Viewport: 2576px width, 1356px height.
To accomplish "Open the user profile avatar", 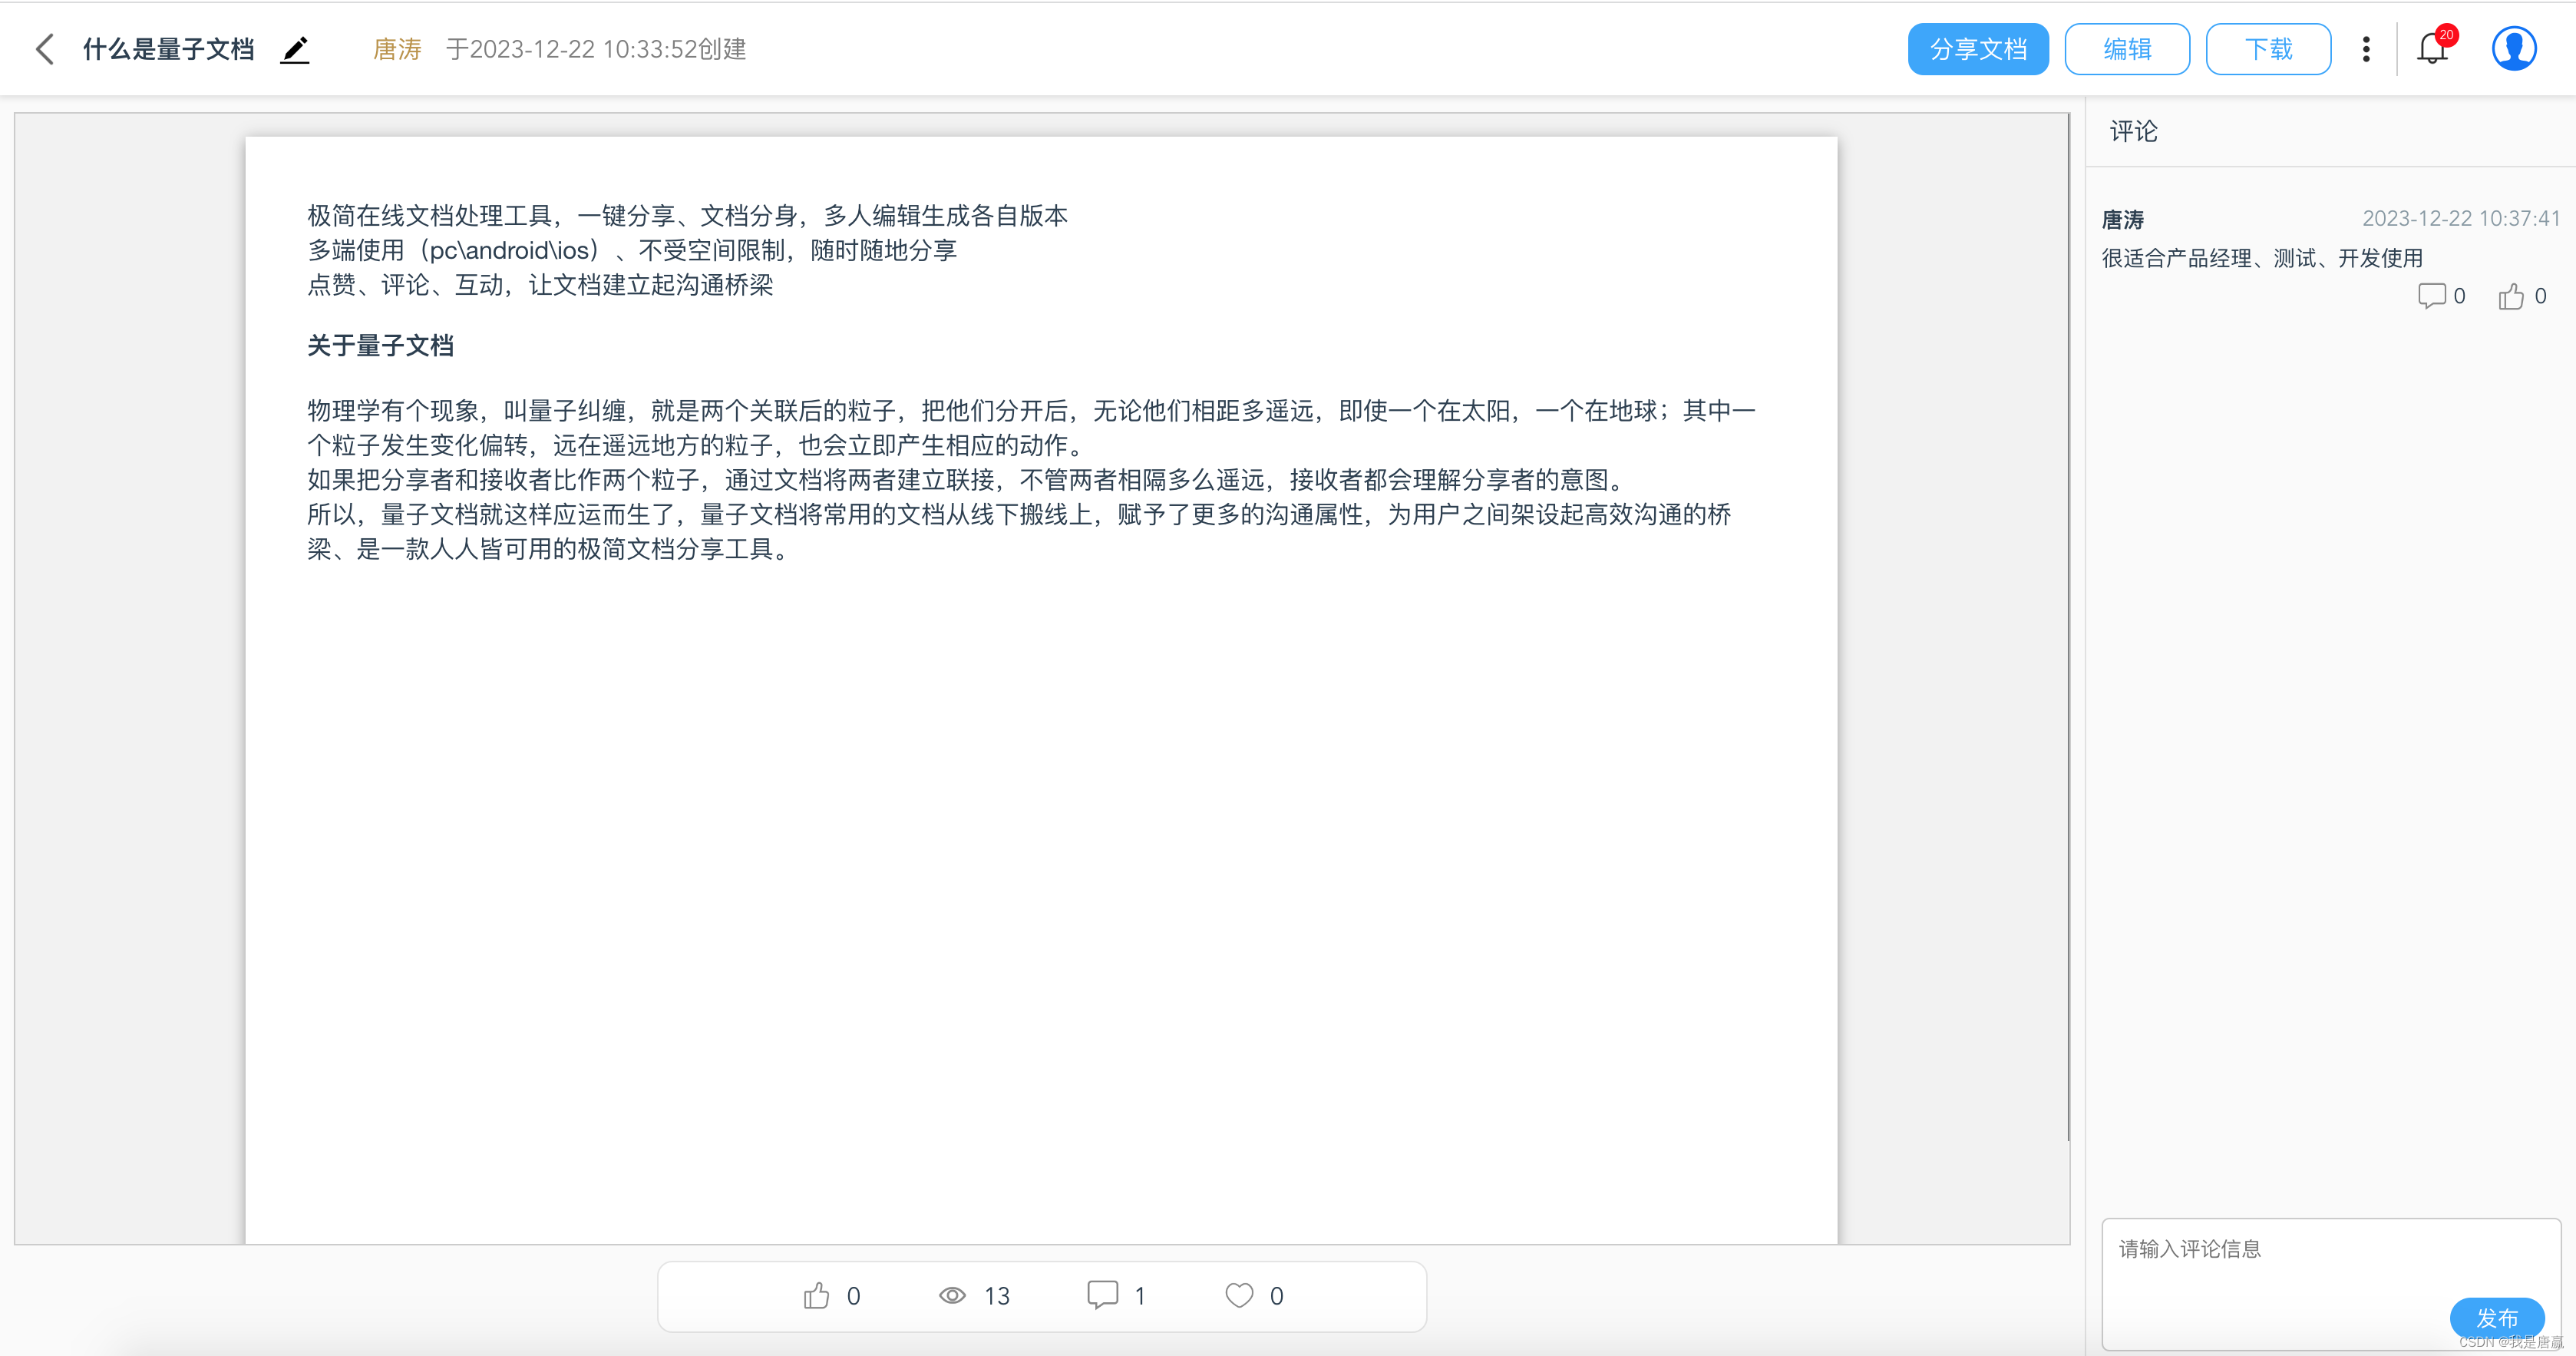I will tap(2513, 48).
